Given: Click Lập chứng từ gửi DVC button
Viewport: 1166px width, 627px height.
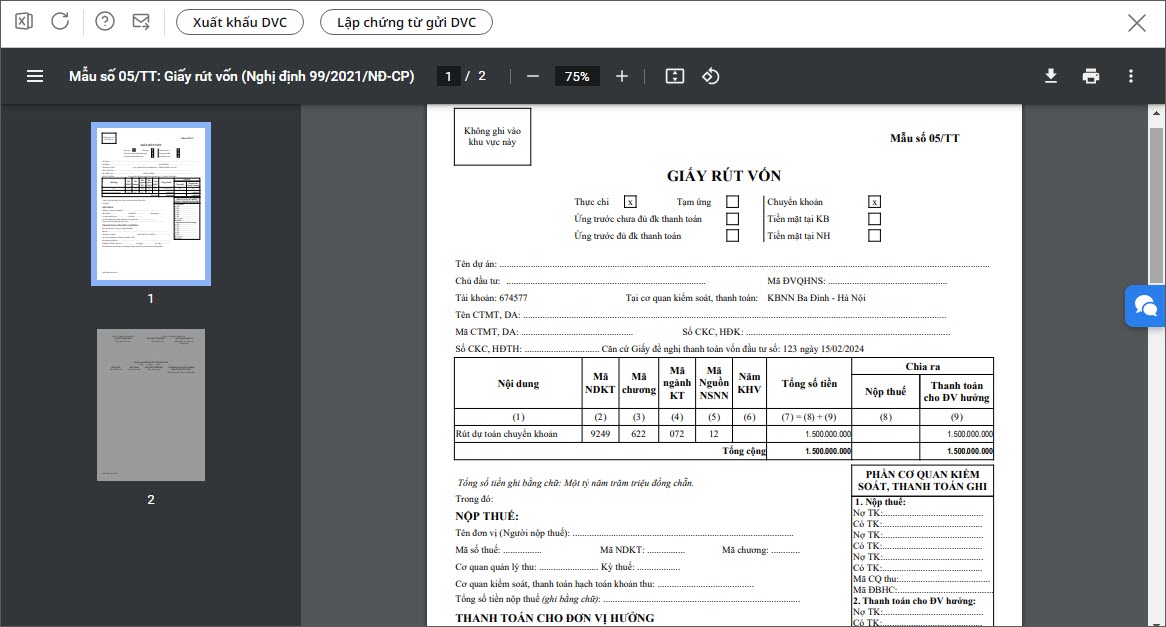Looking at the screenshot, I should pyautogui.click(x=406, y=22).
